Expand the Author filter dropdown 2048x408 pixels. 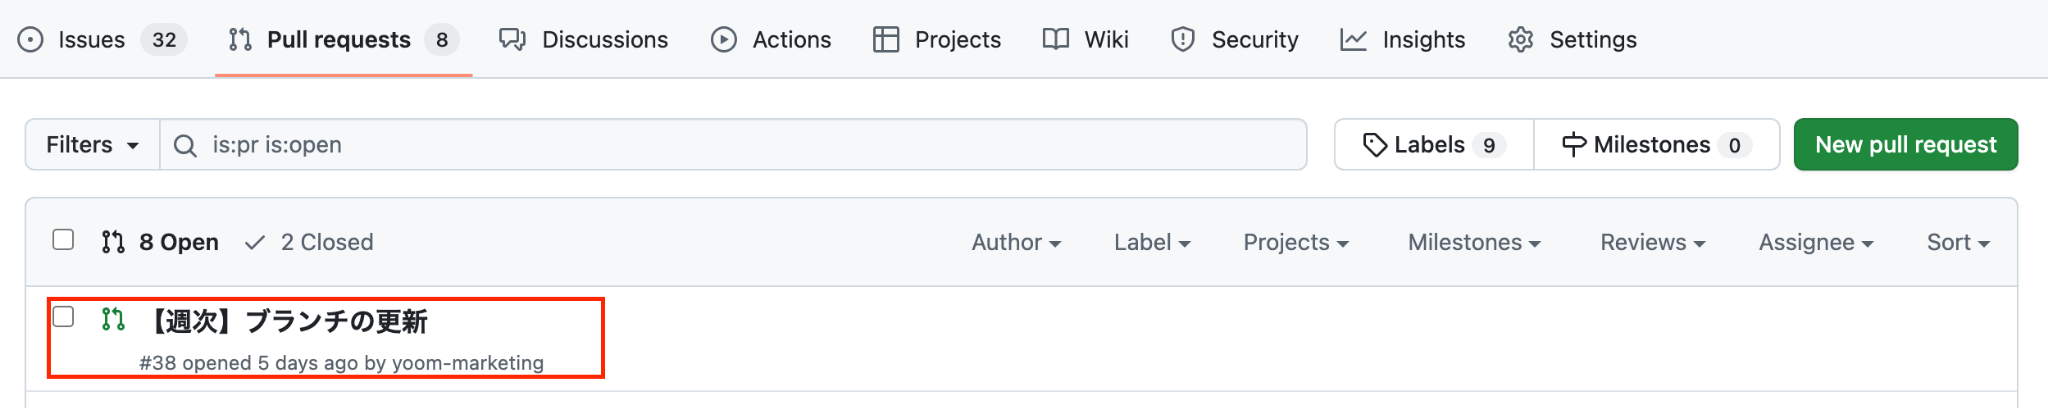[x=1016, y=242]
